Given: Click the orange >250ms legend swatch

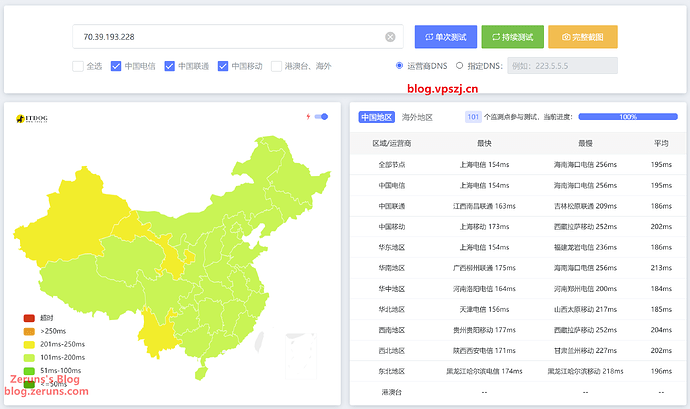Looking at the screenshot, I should (x=29, y=331).
